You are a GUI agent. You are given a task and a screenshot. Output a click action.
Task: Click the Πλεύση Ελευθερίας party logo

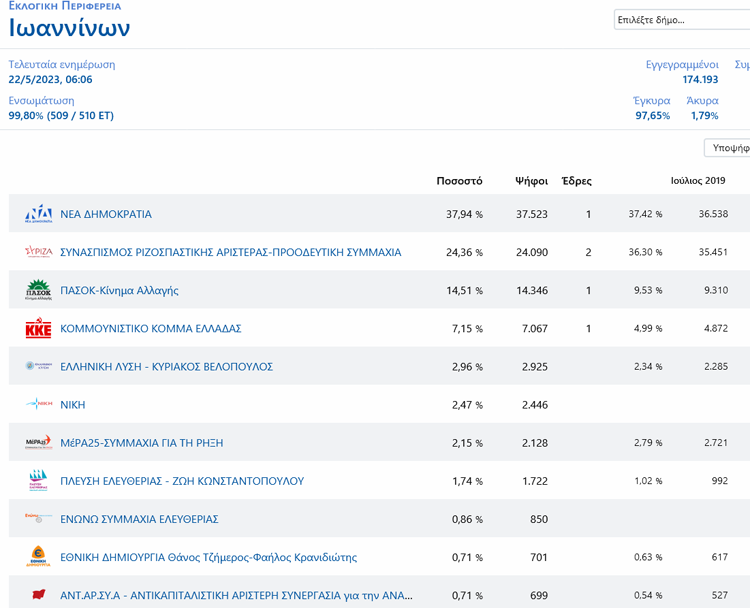point(38,481)
